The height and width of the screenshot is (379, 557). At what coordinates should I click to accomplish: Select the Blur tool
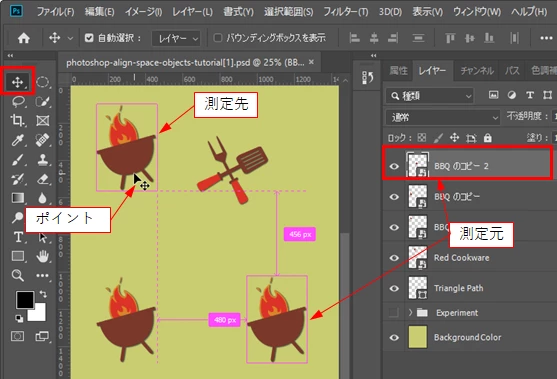(43, 198)
